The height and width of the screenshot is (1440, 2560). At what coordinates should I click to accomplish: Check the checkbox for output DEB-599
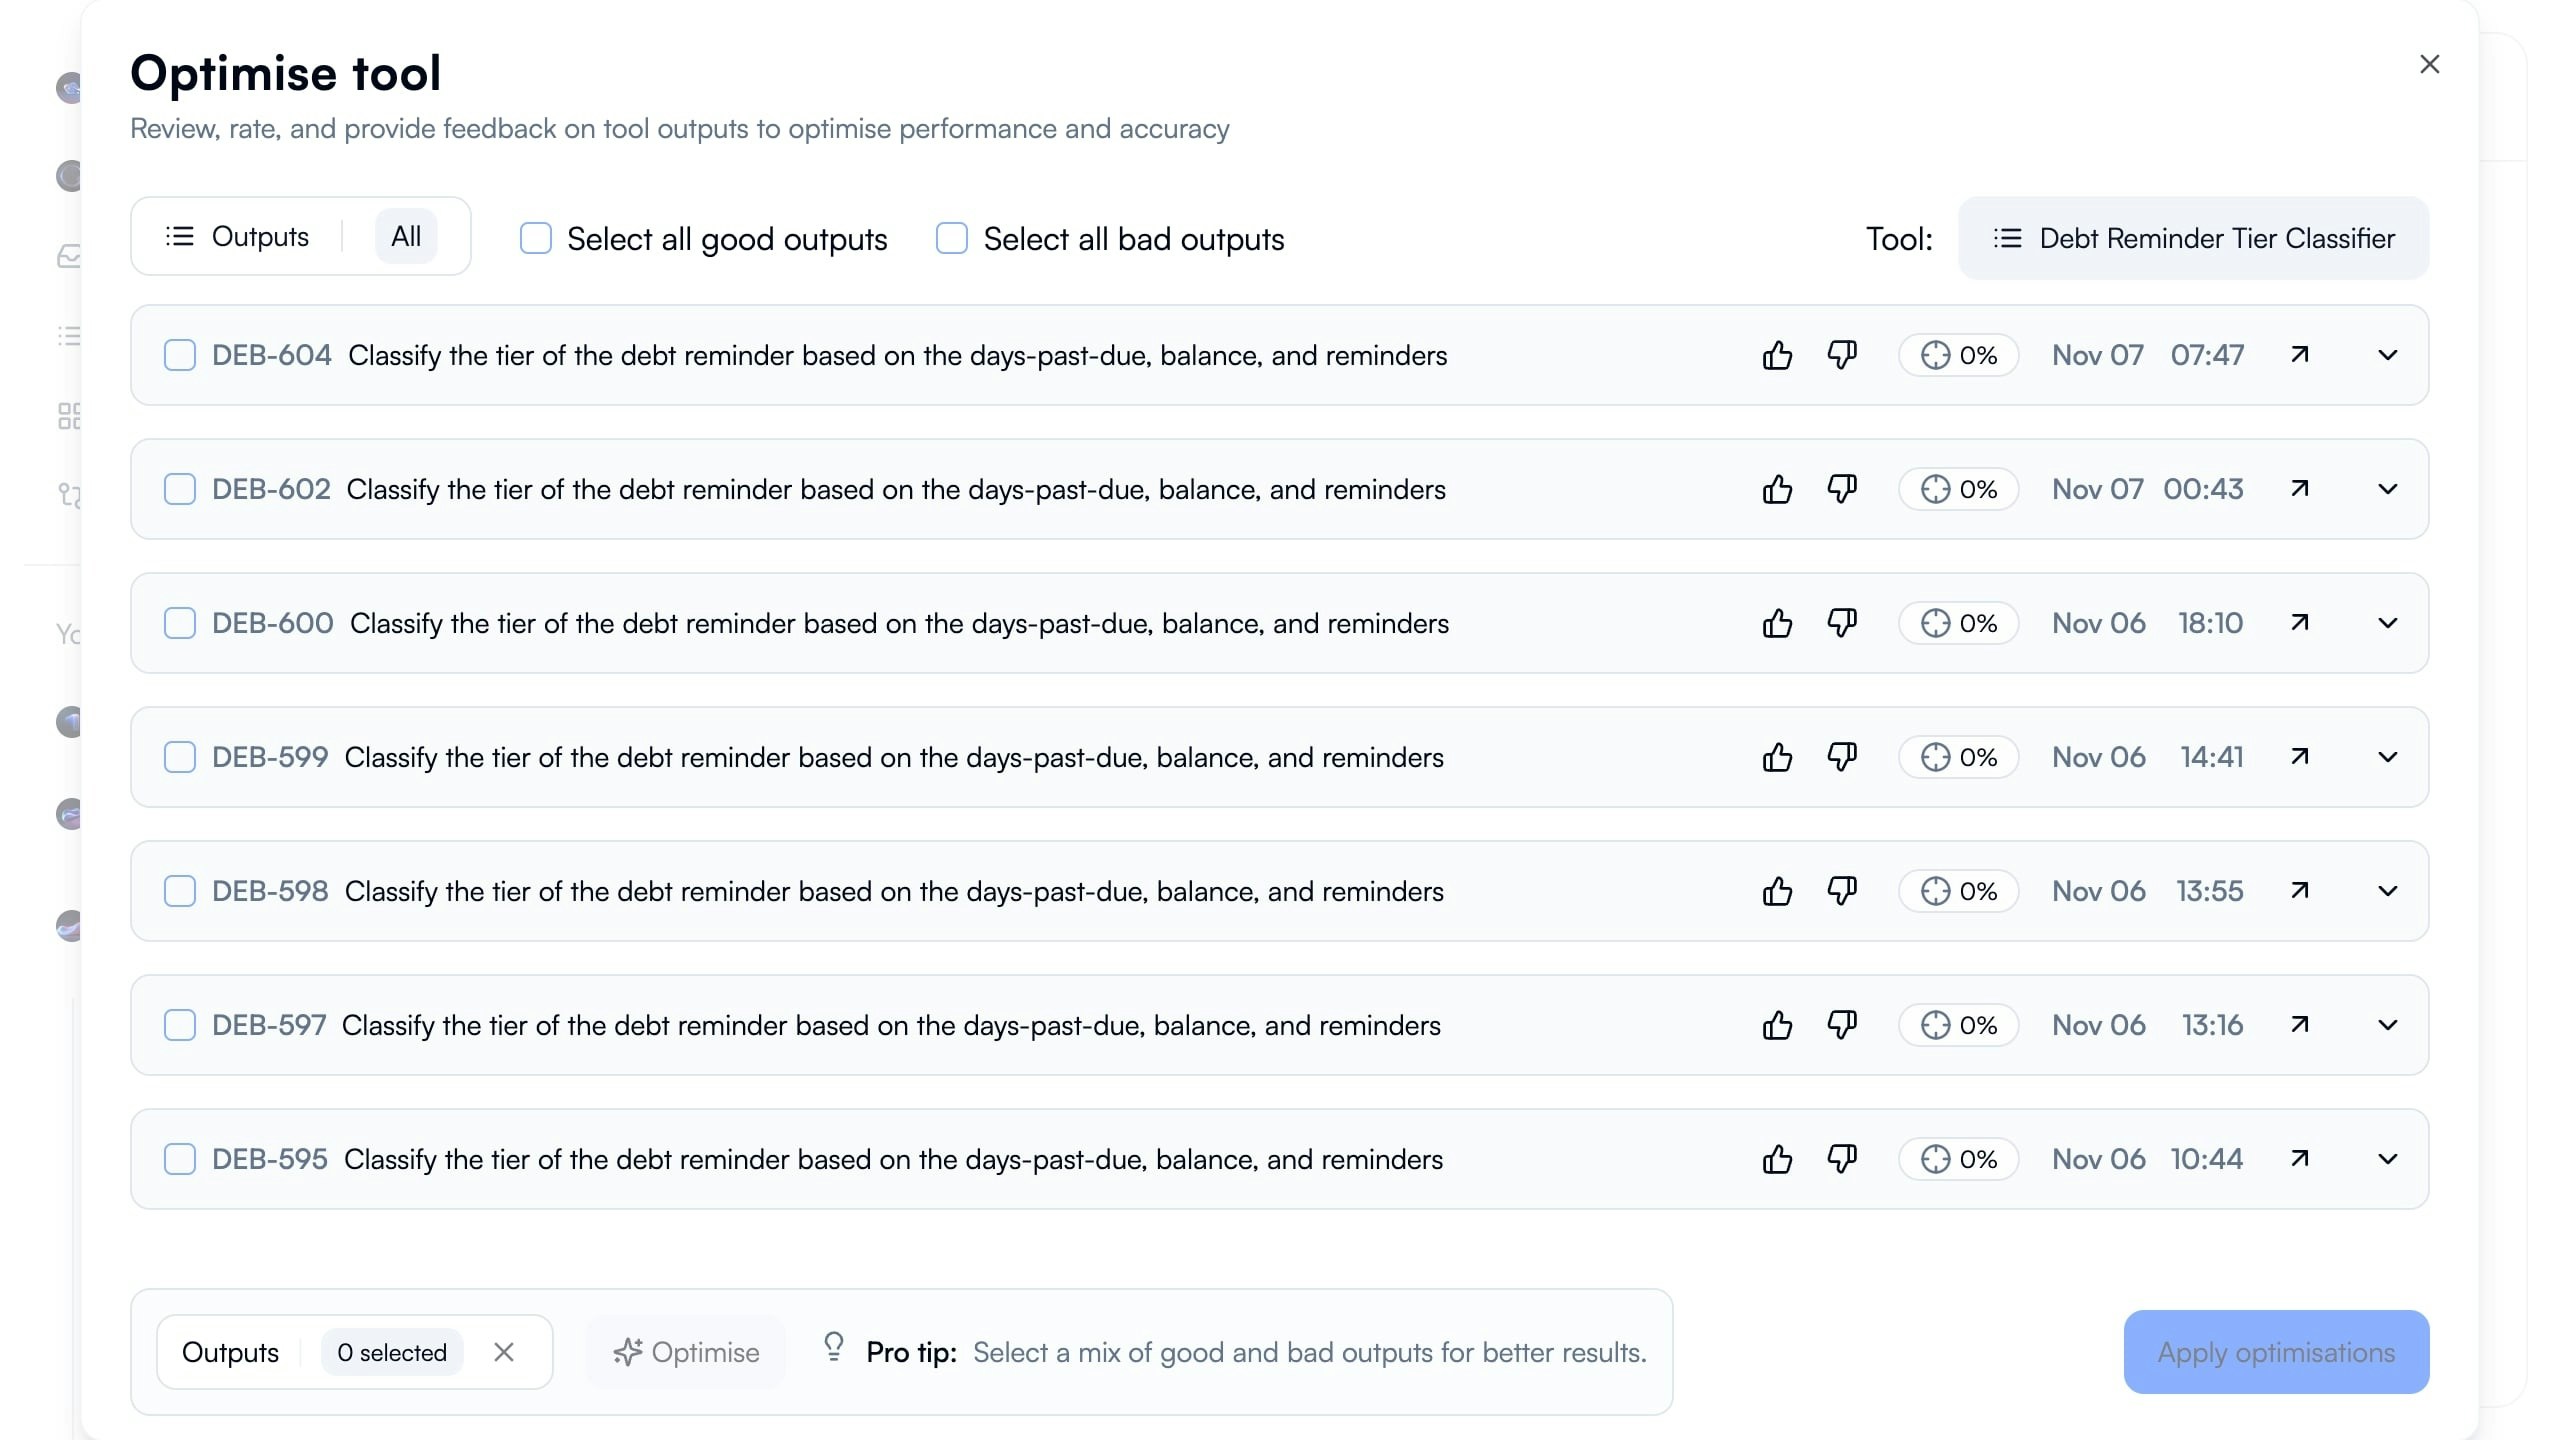click(x=179, y=757)
